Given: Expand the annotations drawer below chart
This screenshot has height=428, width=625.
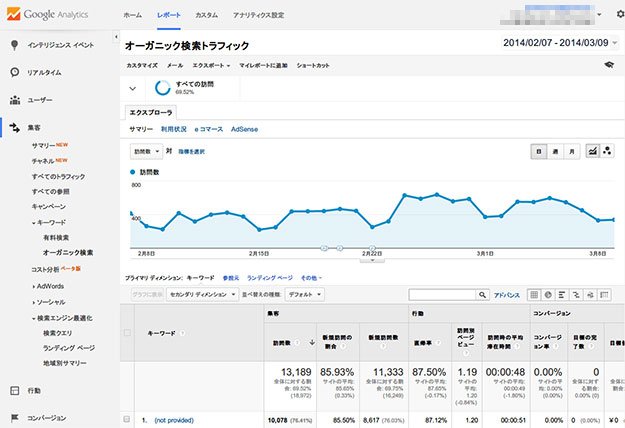Looking at the screenshot, I should (x=372, y=261).
